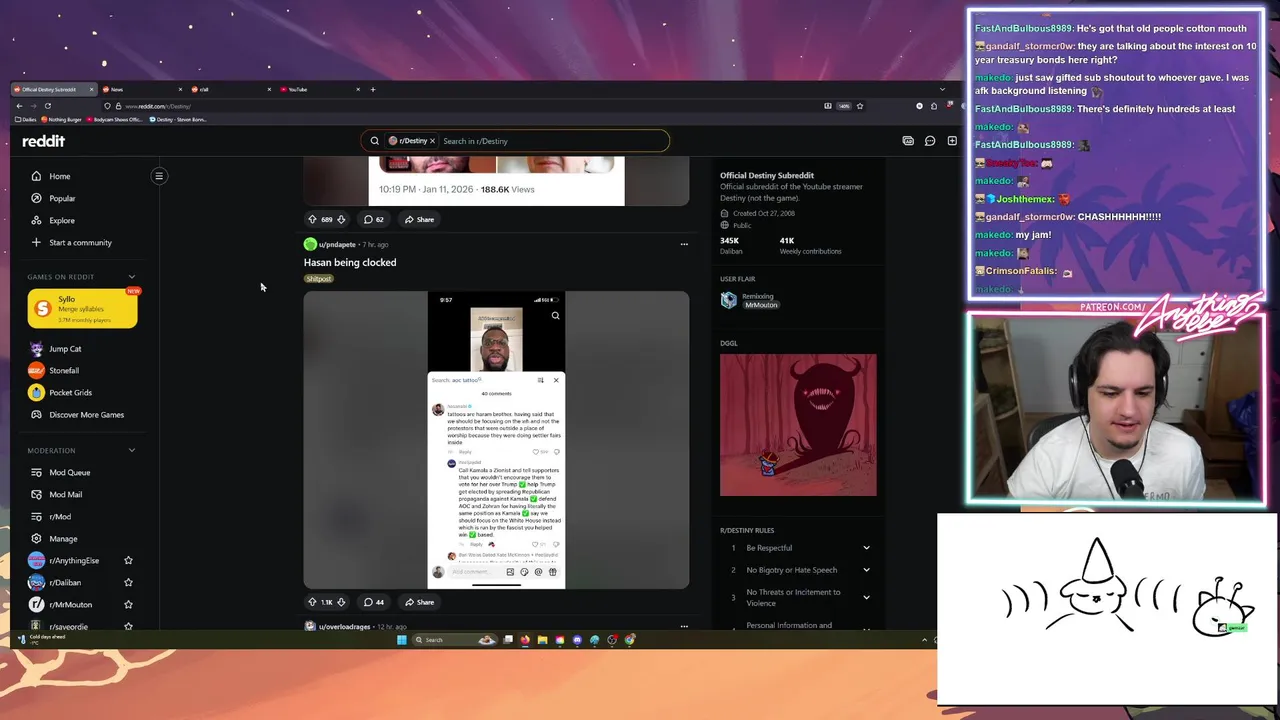The width and height of the screenshot is (1280, 720).
Task: Share the Hasan being clocked post
Action: coord(419,602)
